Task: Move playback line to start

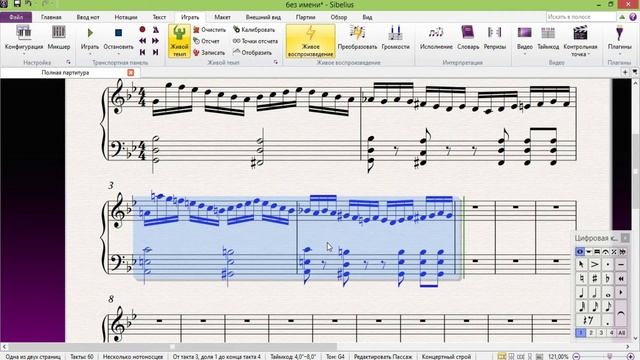Action: tap(142, 52)
